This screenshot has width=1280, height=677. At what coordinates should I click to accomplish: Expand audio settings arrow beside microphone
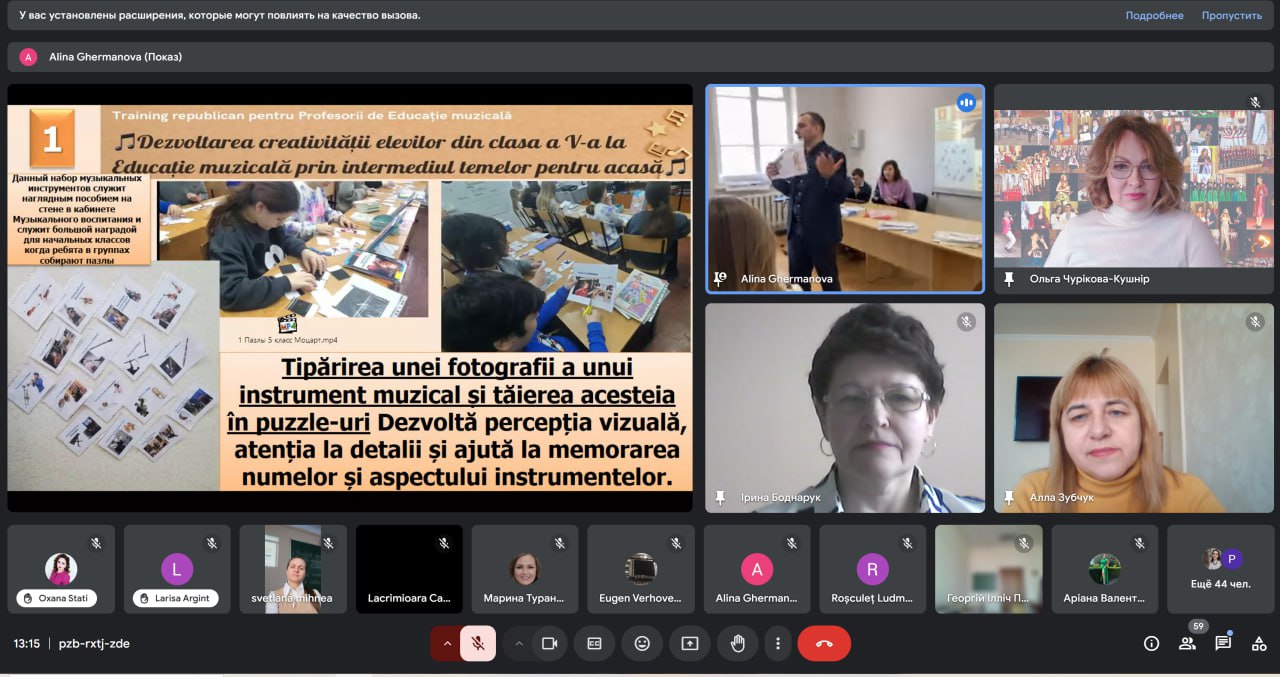(x=446, y=644)
